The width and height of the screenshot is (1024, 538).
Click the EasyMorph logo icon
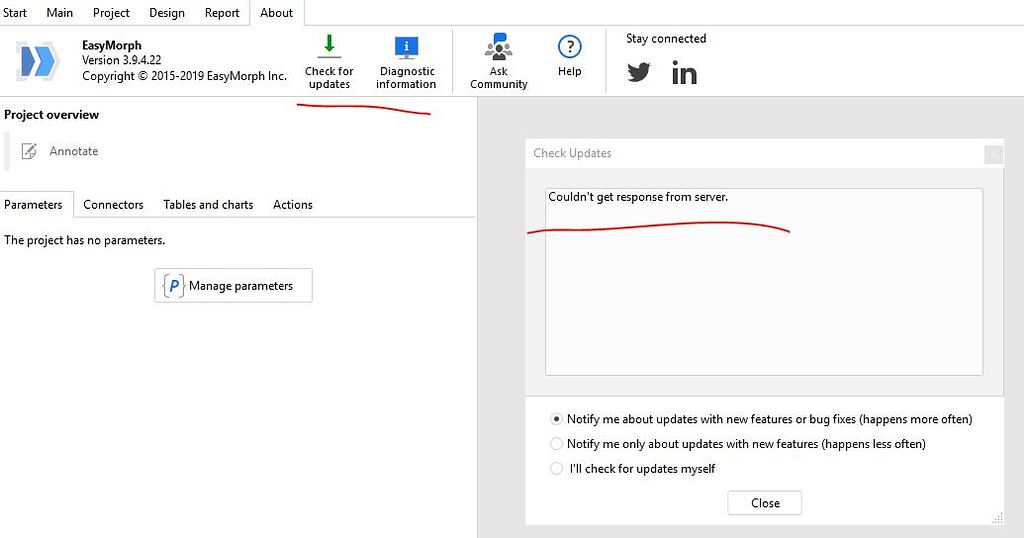pos(38,61)
